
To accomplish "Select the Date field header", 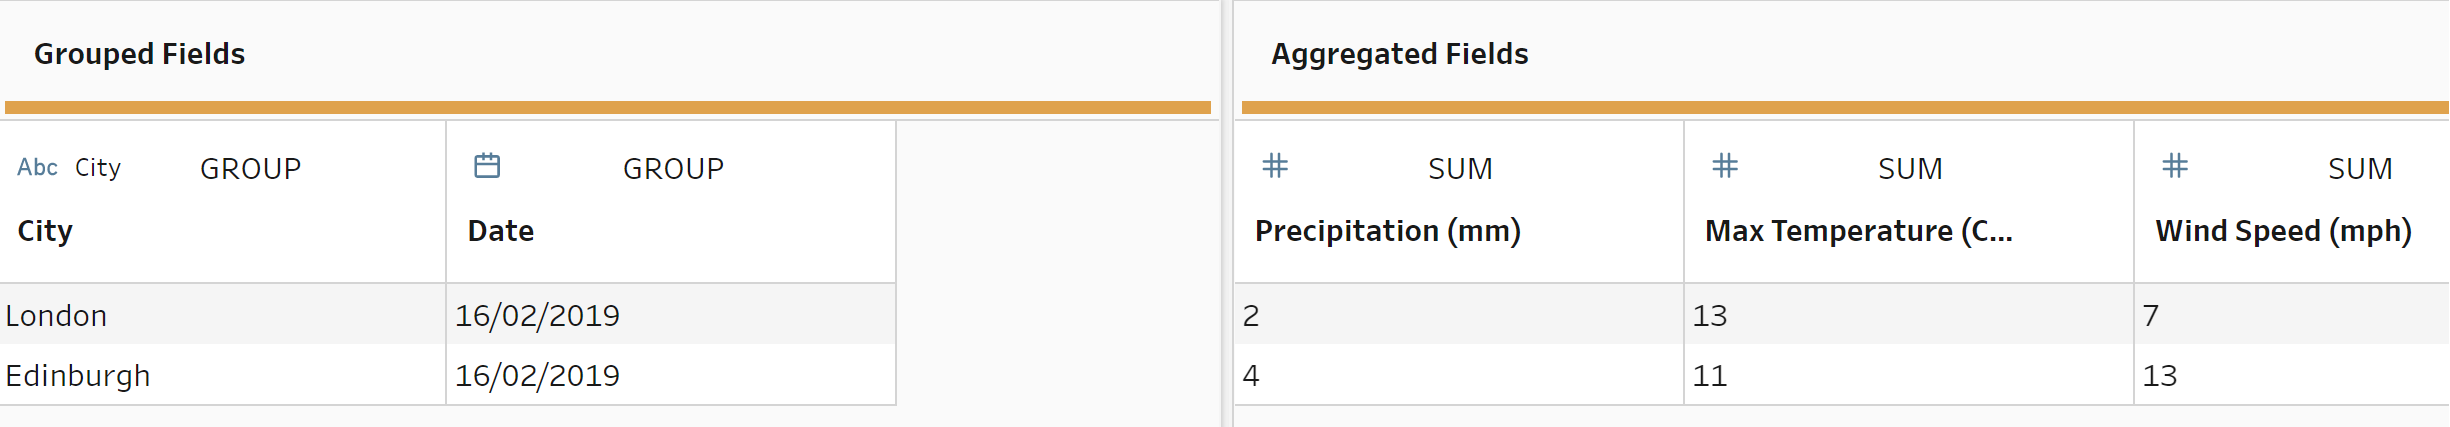I will (501, 231).
